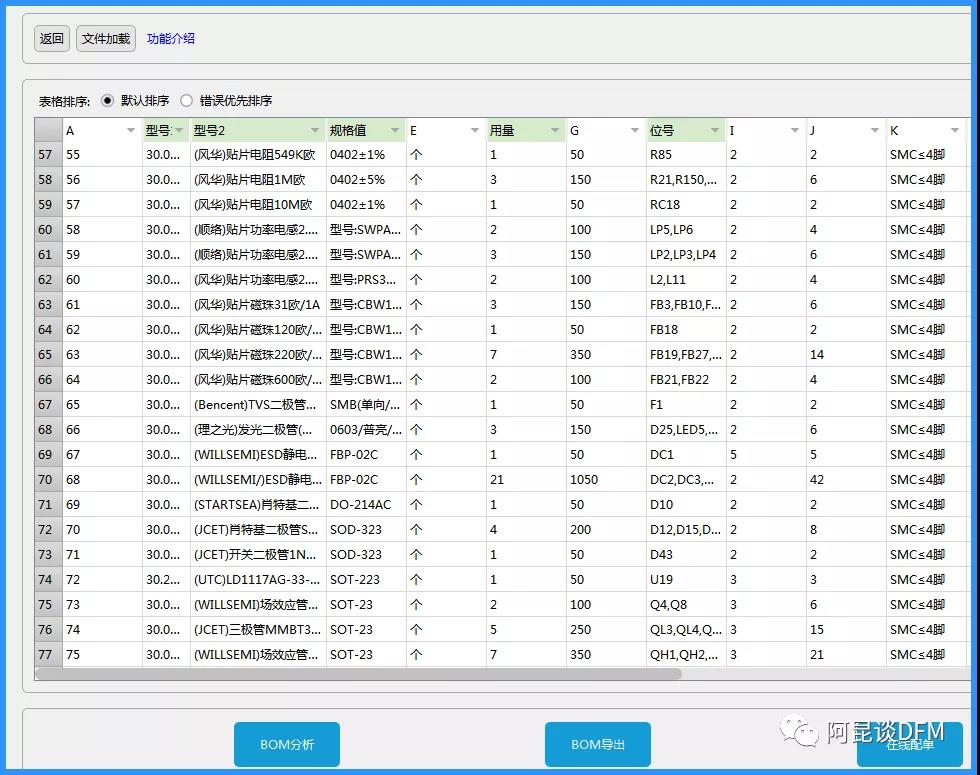Click cell (风华)贴片电阻10M欧

[258, 204]
